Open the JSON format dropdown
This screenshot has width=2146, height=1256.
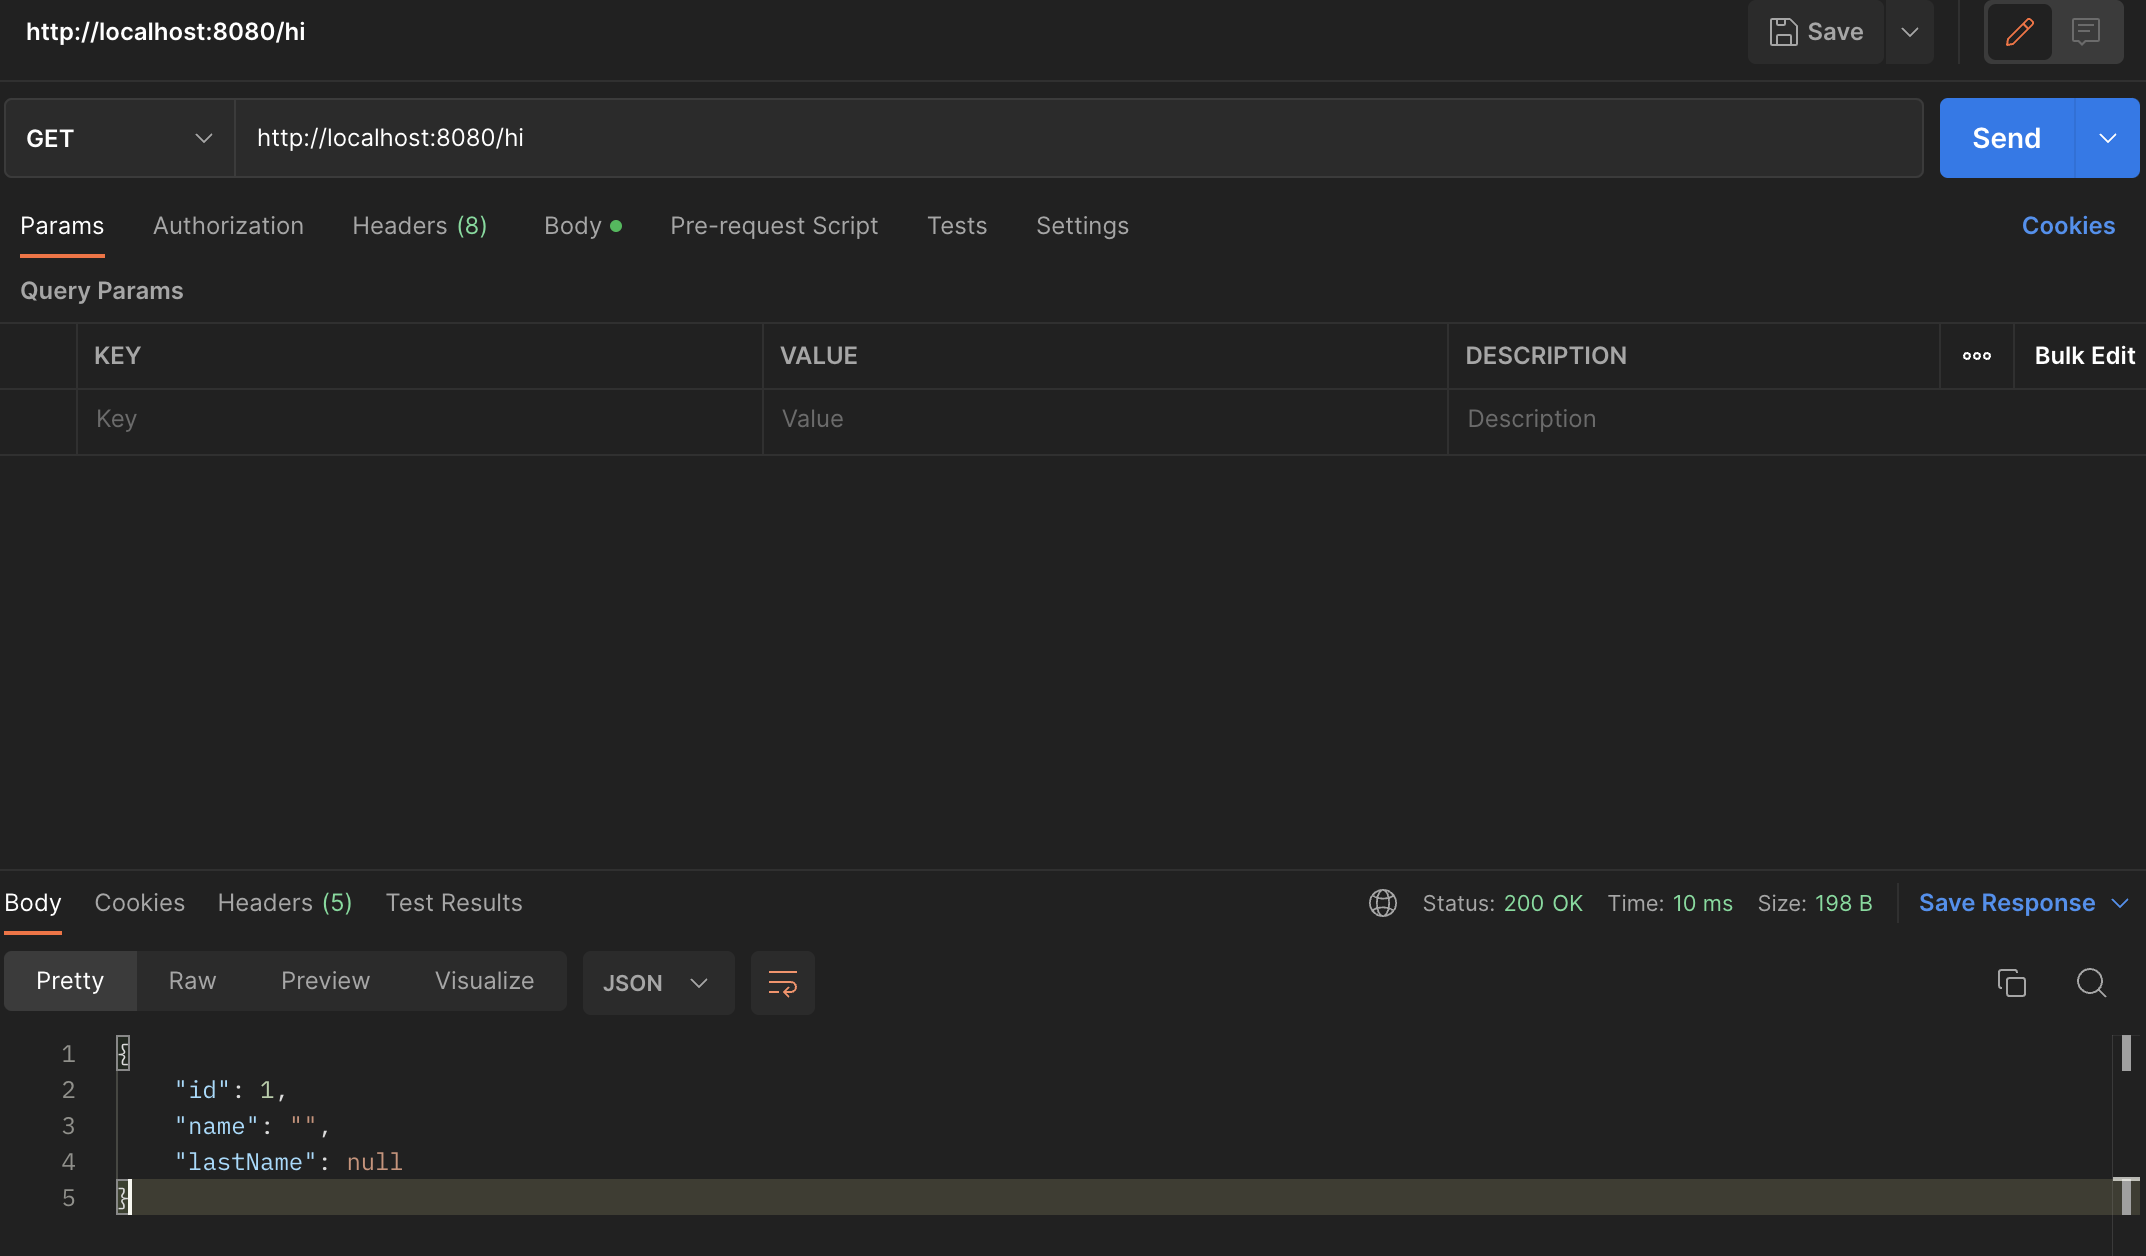(657, 983)
